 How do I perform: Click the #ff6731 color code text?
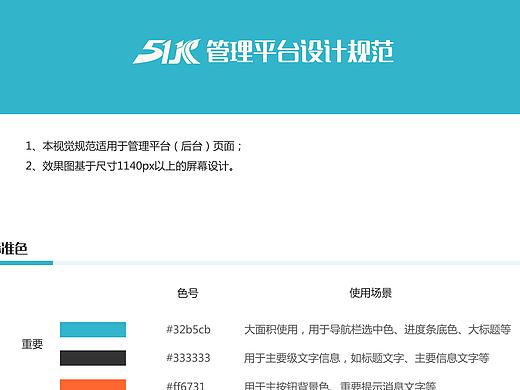point(185,386)
